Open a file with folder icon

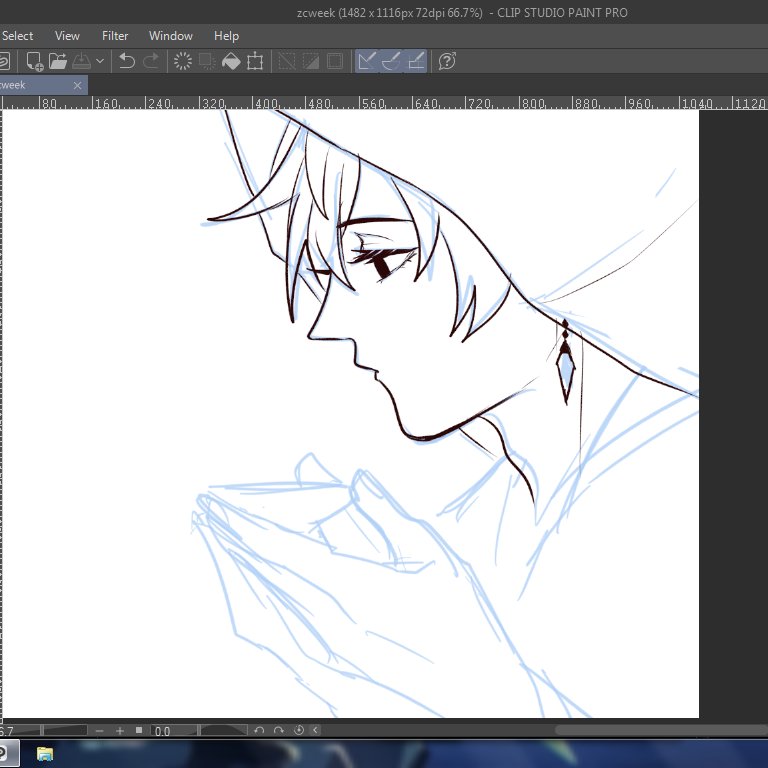[58, 61]
